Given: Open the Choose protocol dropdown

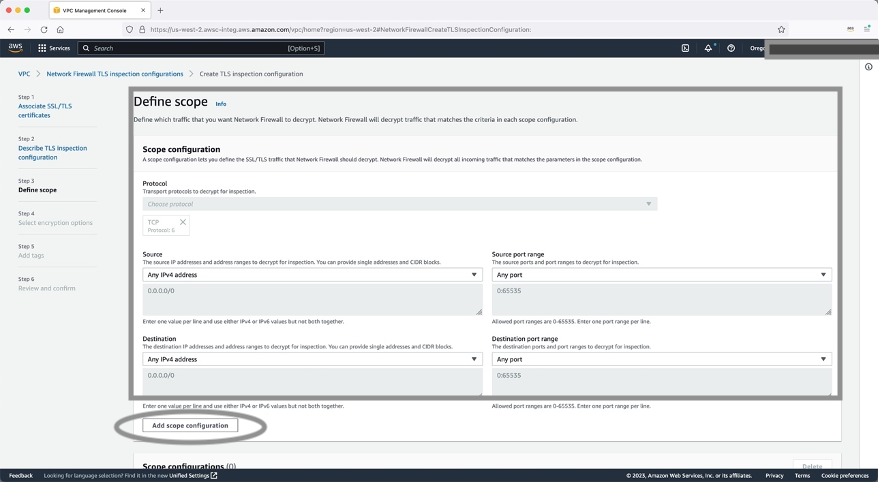Looking at the screenshot, I should 400,204.
